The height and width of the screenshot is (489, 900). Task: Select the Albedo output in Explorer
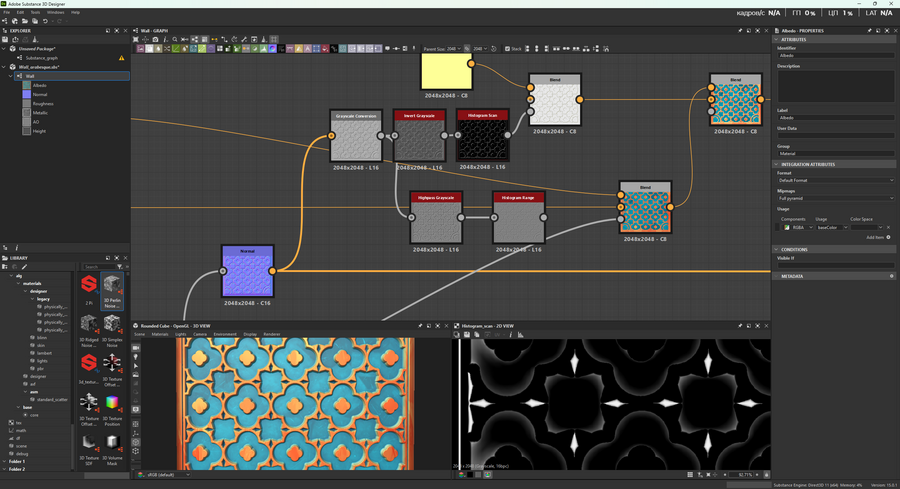[x=40, y=85]
